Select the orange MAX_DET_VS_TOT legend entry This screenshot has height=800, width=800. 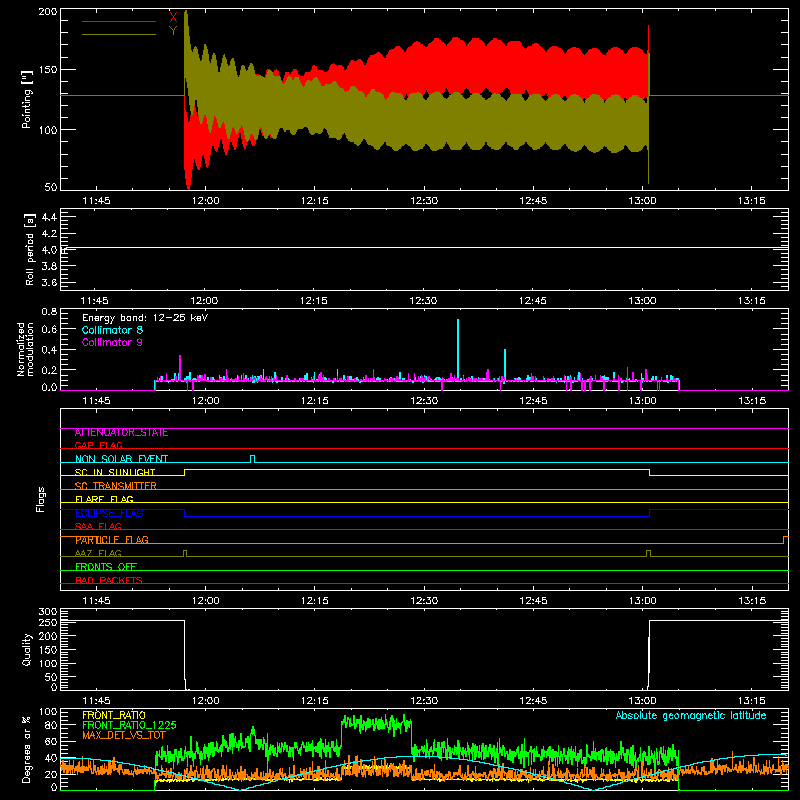(124, 735)
